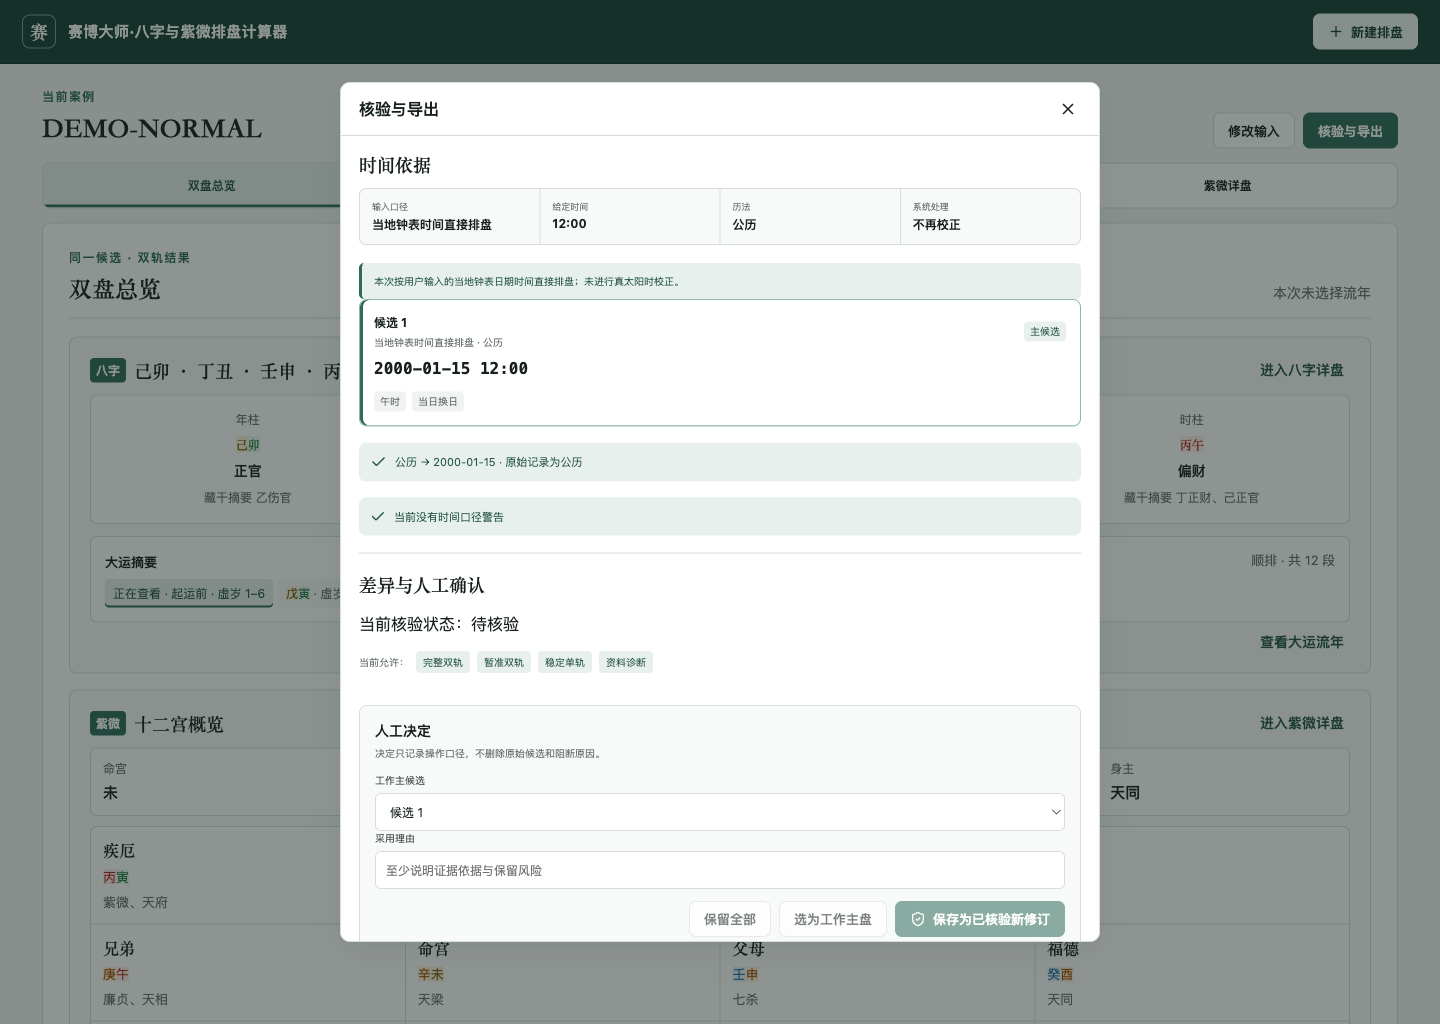Click 当前核验状态：待核验 text
The width and height of the screenshot is (1440, 1024).
pyautogui.click(x=439, y=624)
